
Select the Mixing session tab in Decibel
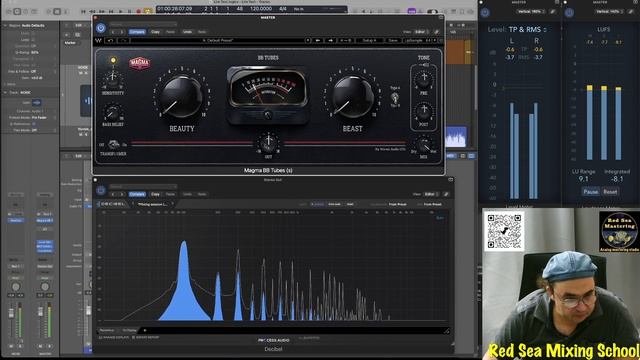tap(153, 204)
